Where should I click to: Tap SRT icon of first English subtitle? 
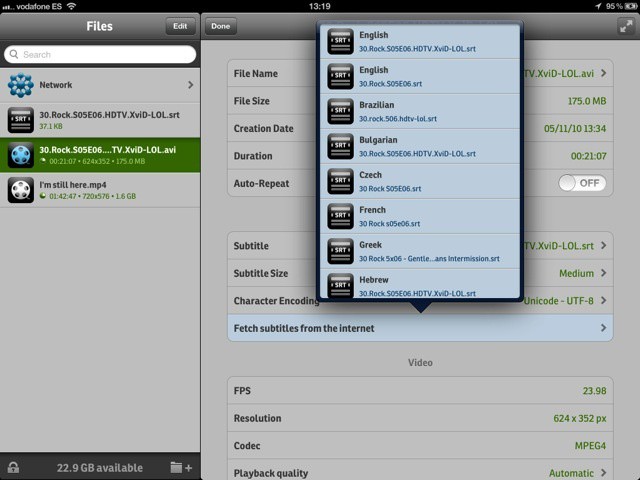click(340, 41)
